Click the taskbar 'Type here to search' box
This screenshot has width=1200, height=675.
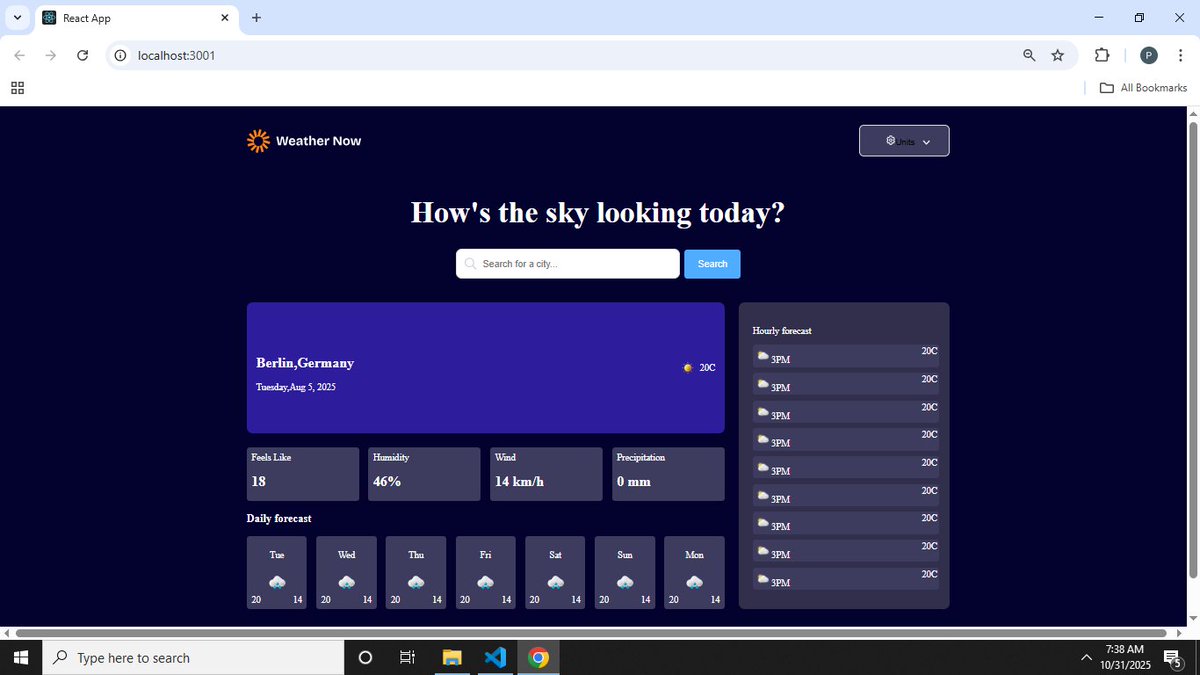pyautogui.click(x=195, y=657)
